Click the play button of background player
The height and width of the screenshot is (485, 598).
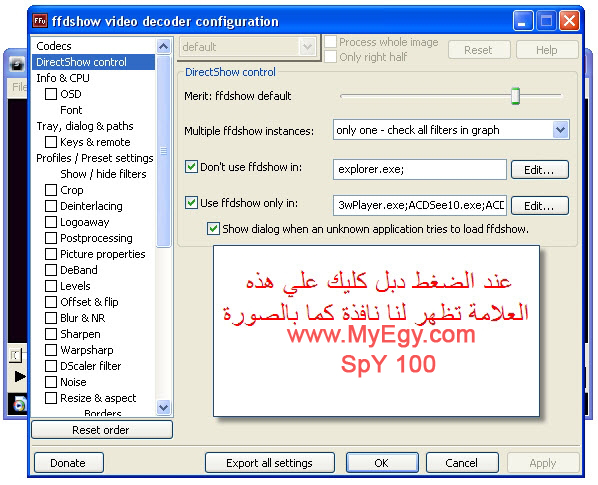coord(19,376)
